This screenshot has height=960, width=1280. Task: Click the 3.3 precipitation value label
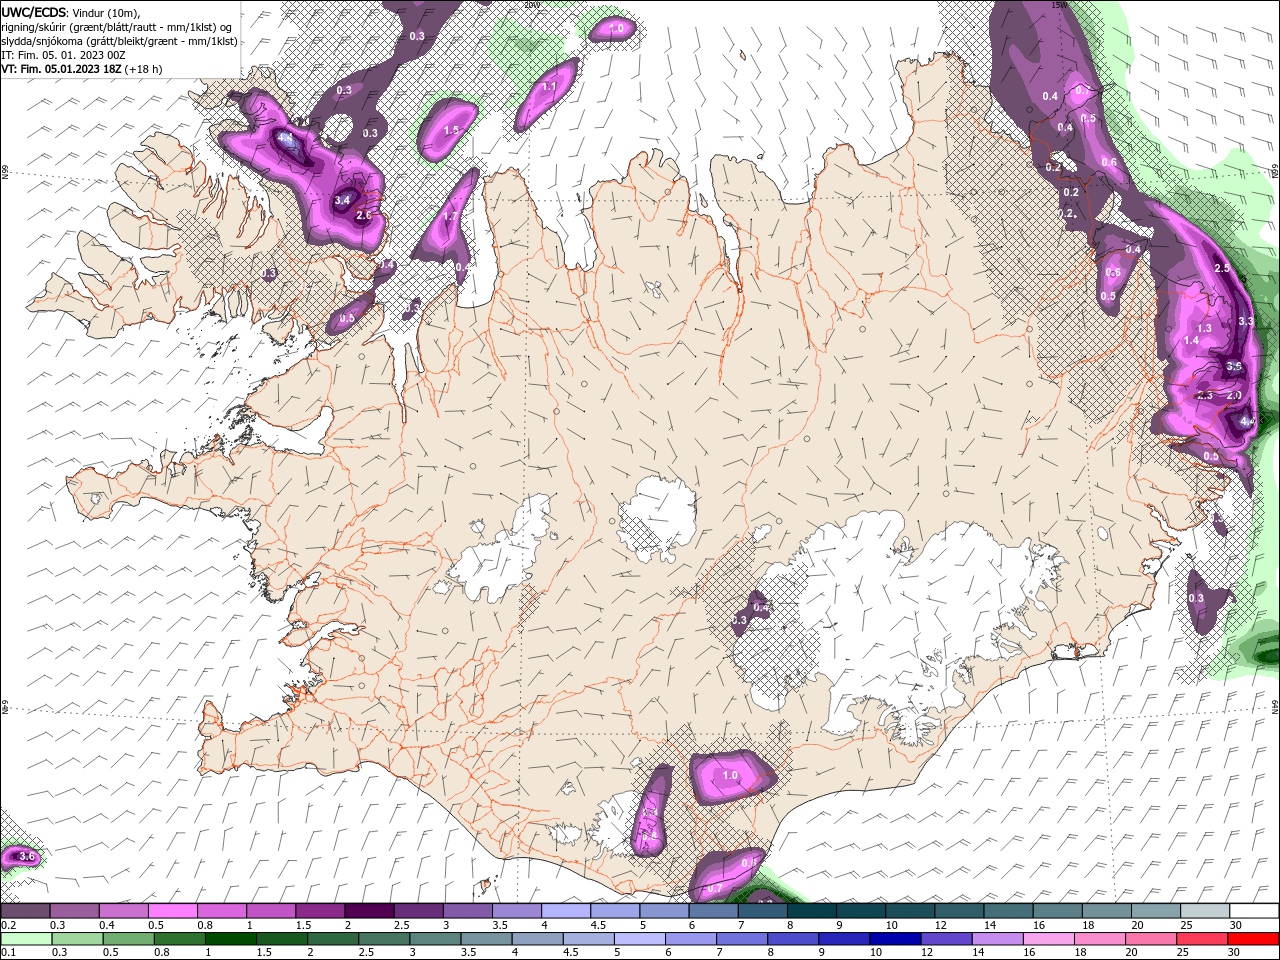pos(1246,321)
